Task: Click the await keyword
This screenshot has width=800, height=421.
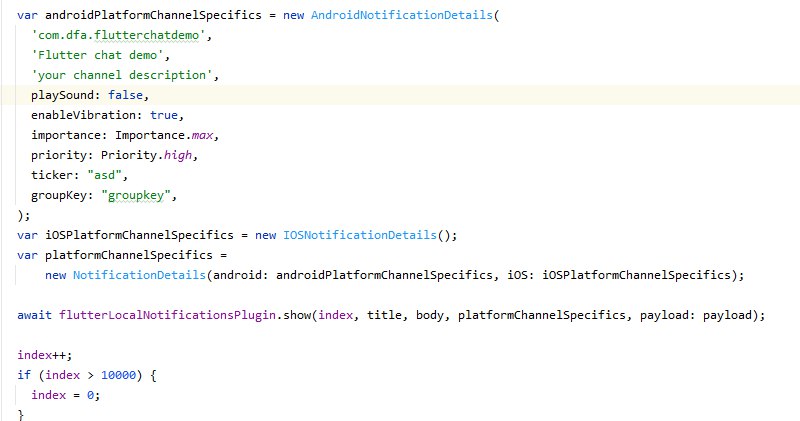Action: coord(35,315)
